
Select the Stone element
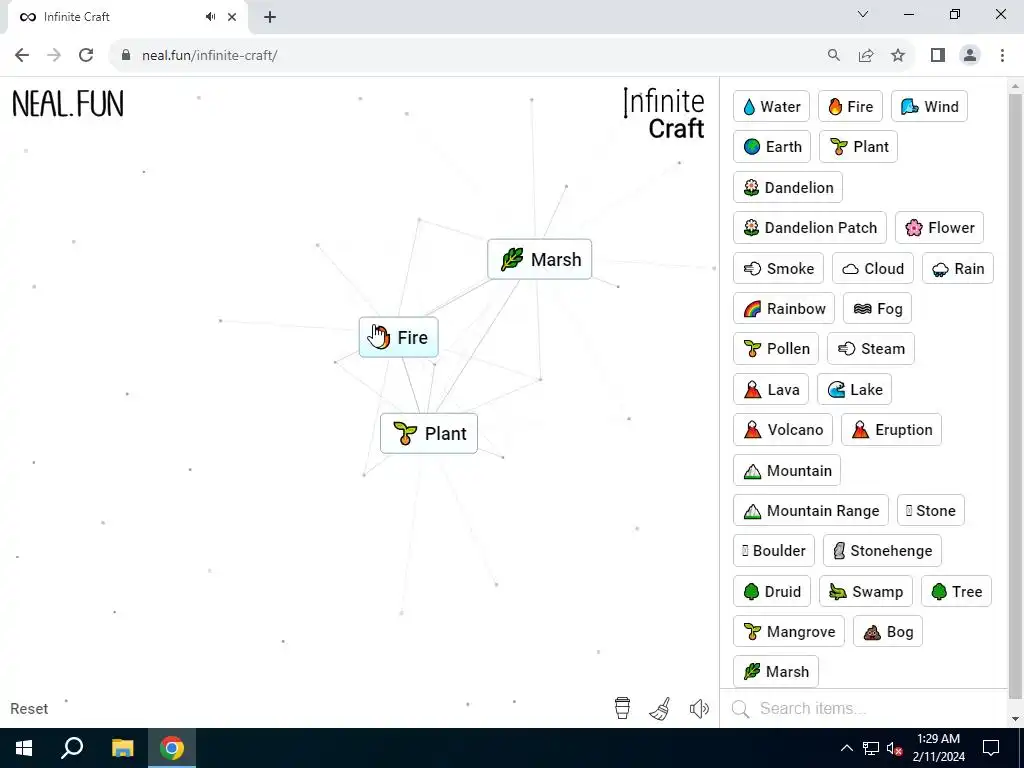[931, 511]
